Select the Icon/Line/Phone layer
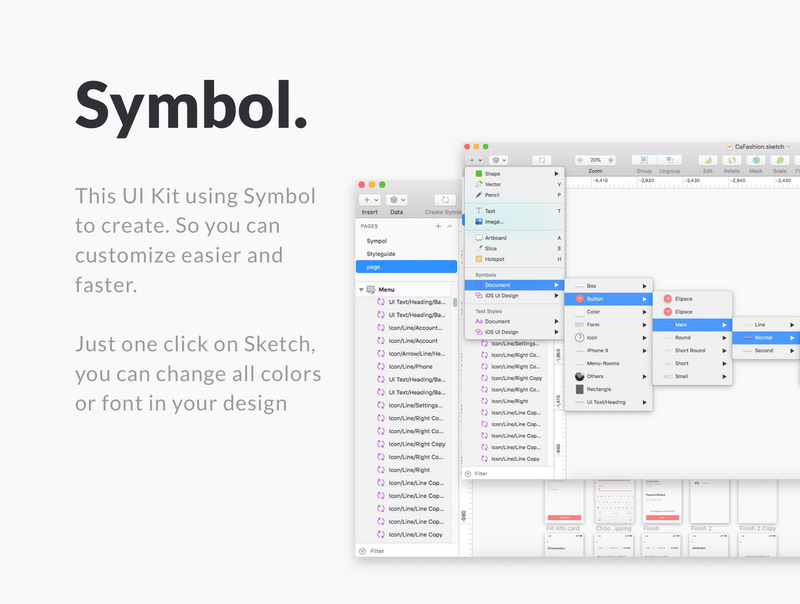 click(404, 366)
